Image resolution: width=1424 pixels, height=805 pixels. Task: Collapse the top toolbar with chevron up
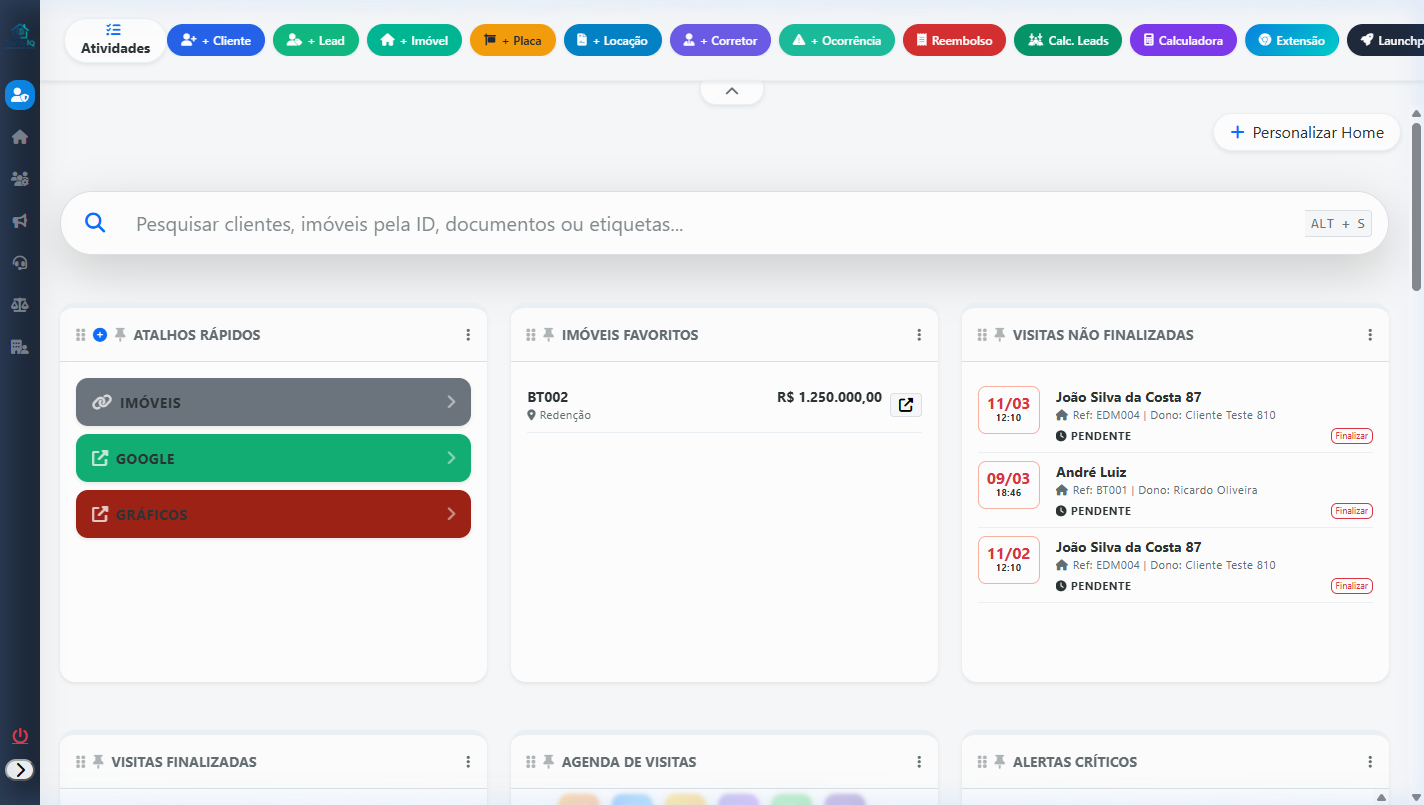coord(732,91)
